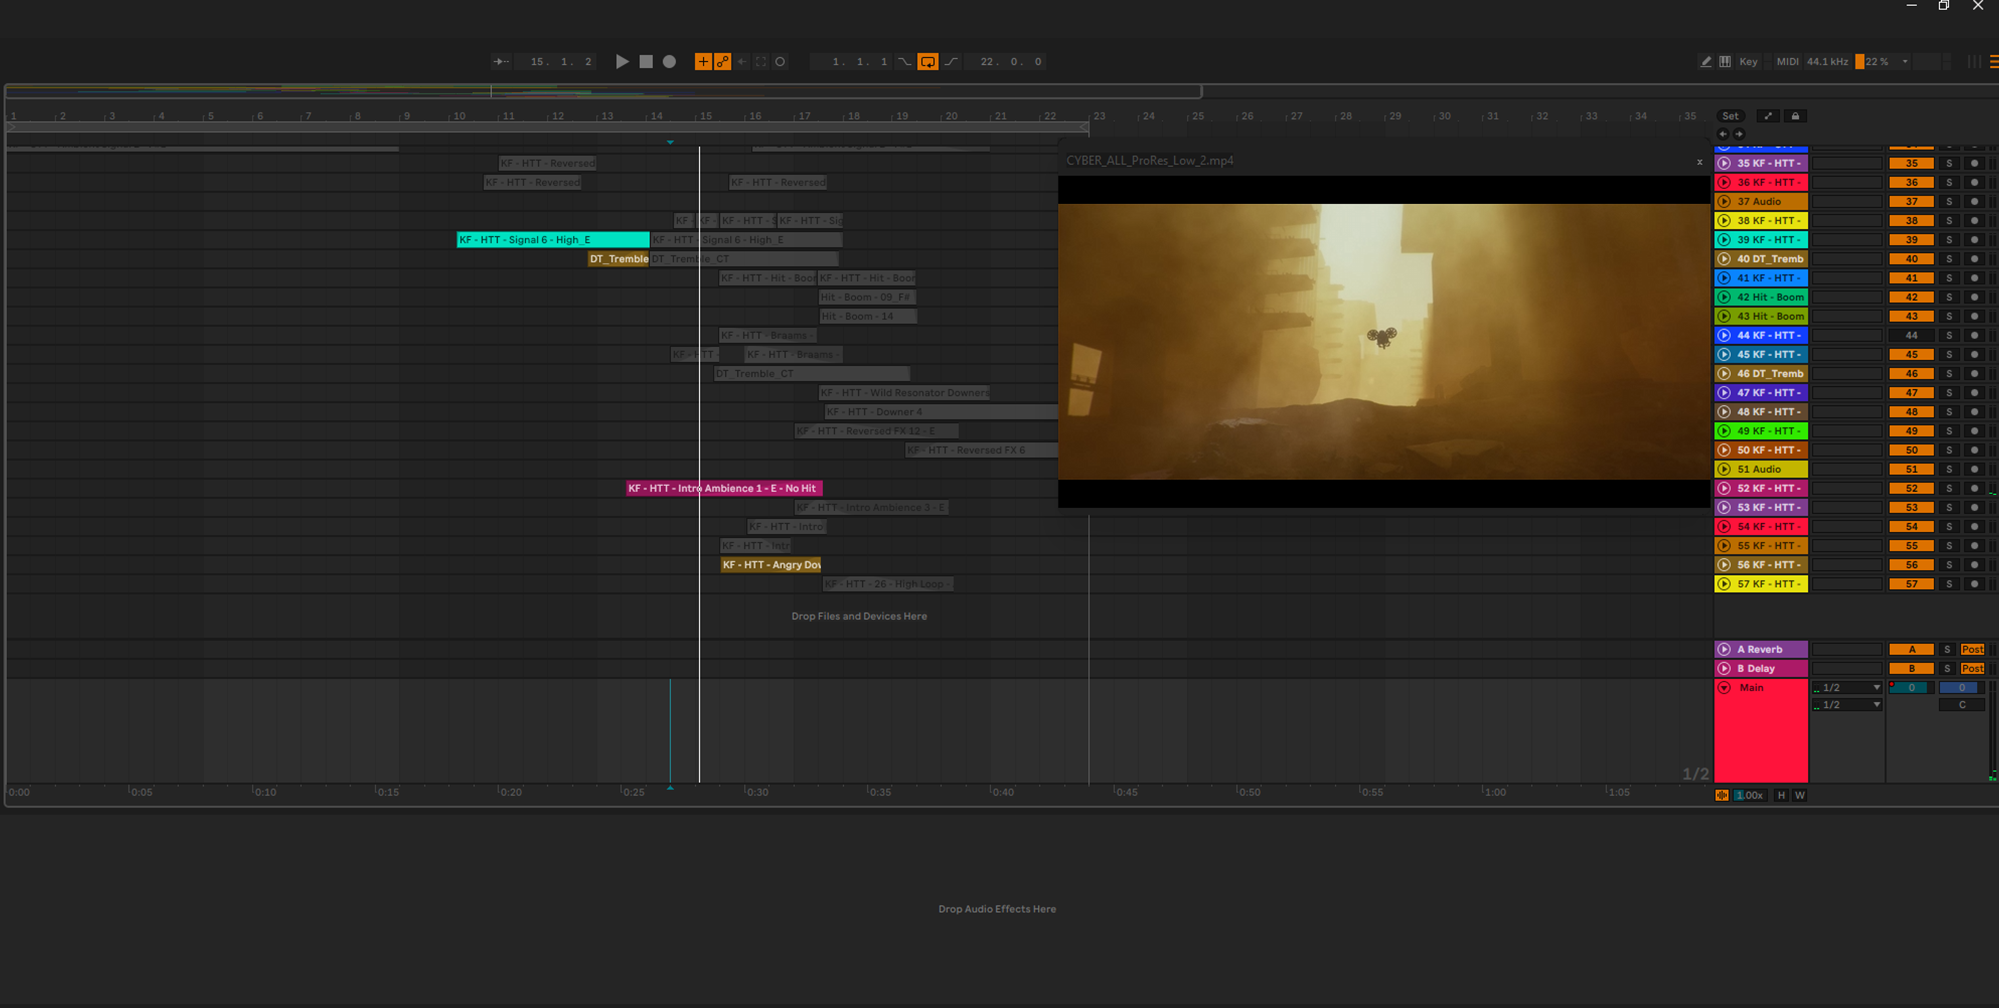Arm recording on track 36
Image resolution: width=1999 pixels, height=1008 pixels.
point(1974,182)
